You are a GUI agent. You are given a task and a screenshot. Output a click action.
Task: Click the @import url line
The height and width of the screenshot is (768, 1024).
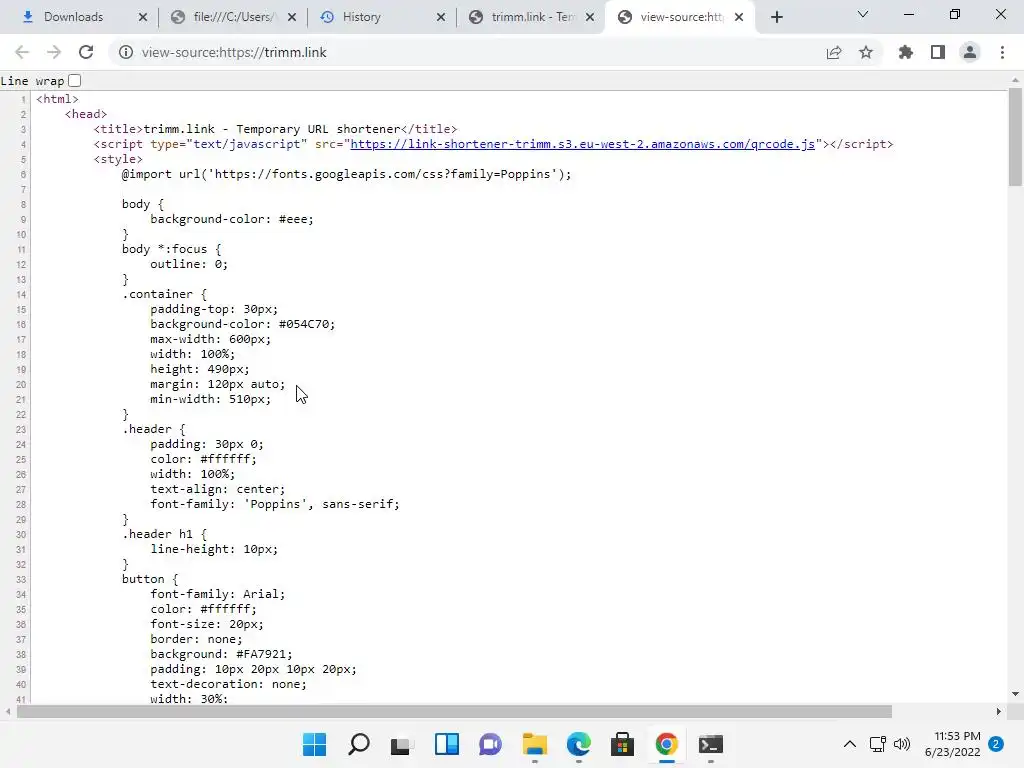346,174
